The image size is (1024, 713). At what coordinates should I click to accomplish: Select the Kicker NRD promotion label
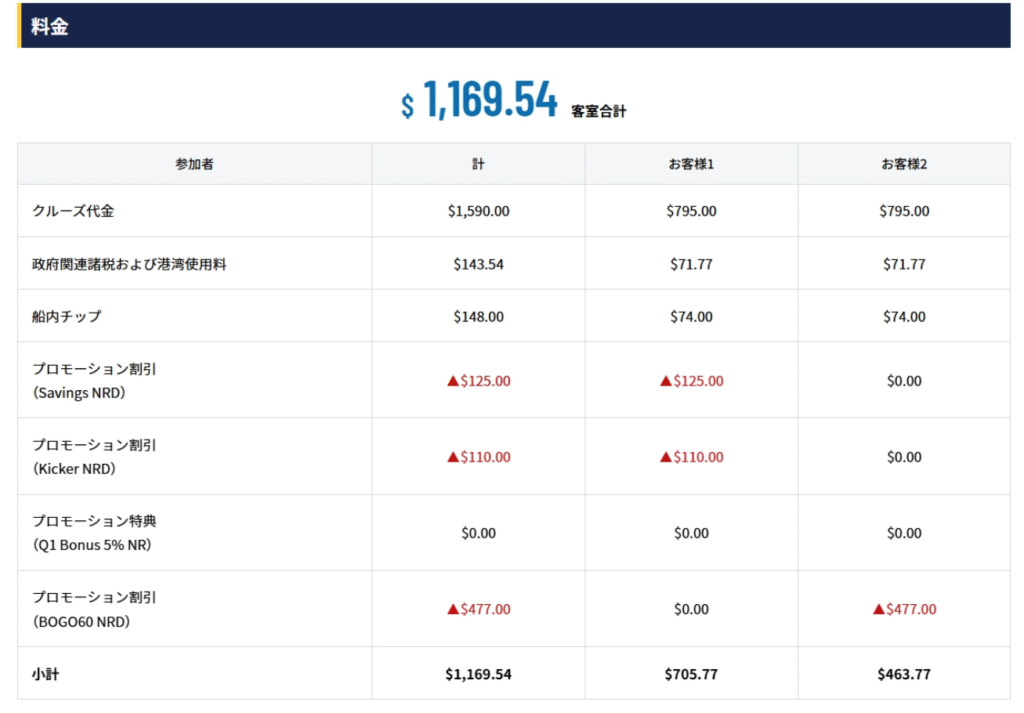click(94, 456)
